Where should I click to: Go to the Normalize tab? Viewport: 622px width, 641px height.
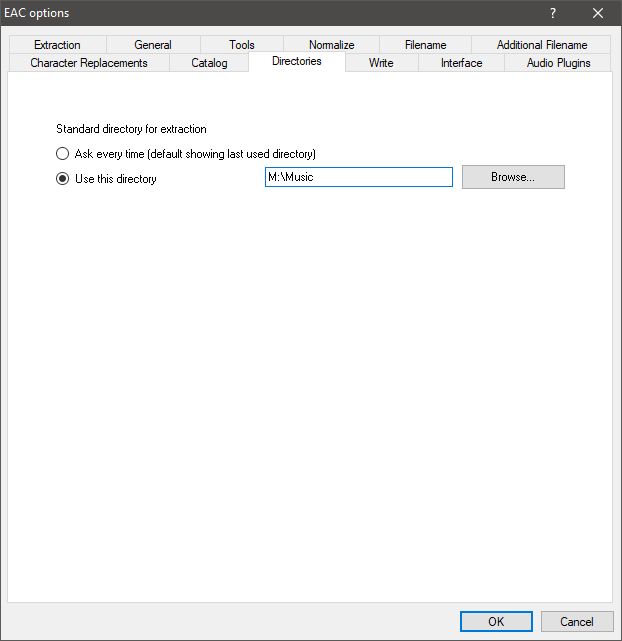click(x=331, y=45)
